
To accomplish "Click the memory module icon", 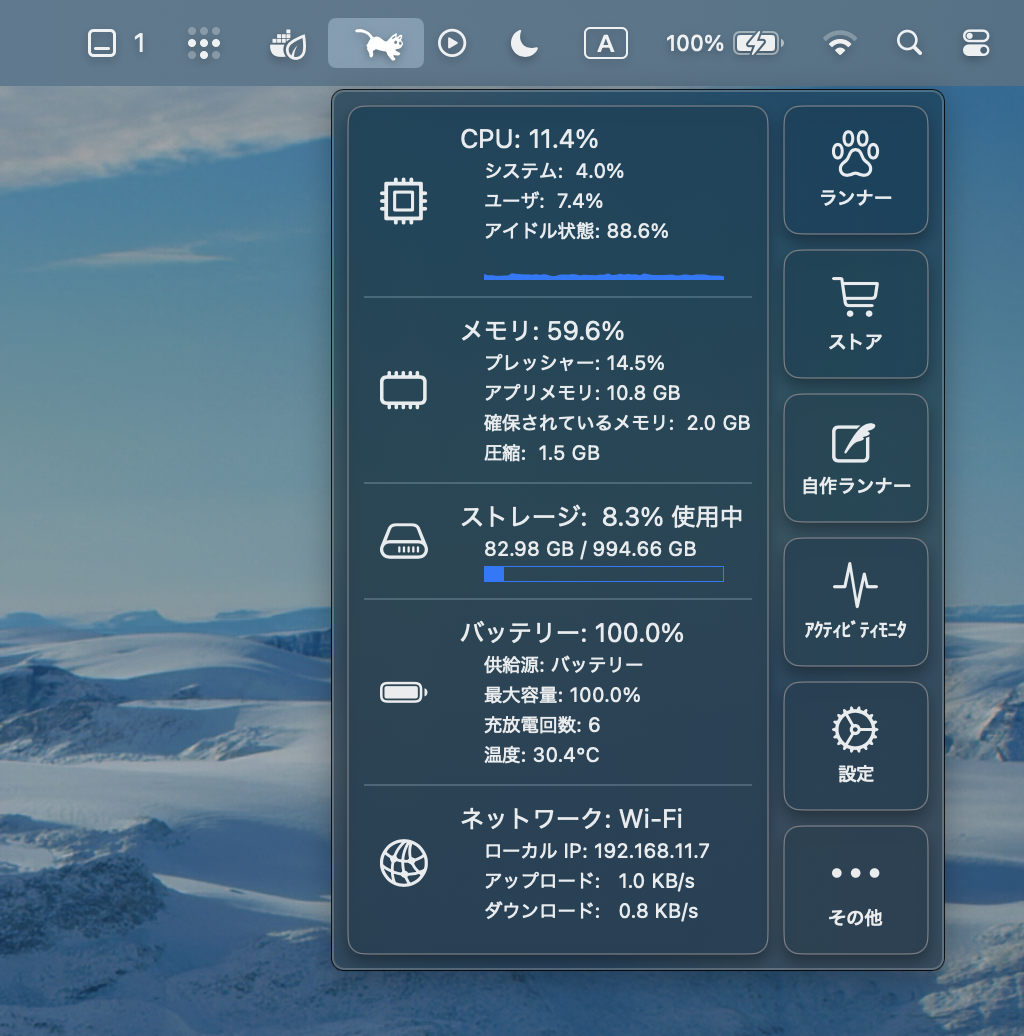I will tap(403, 390).
